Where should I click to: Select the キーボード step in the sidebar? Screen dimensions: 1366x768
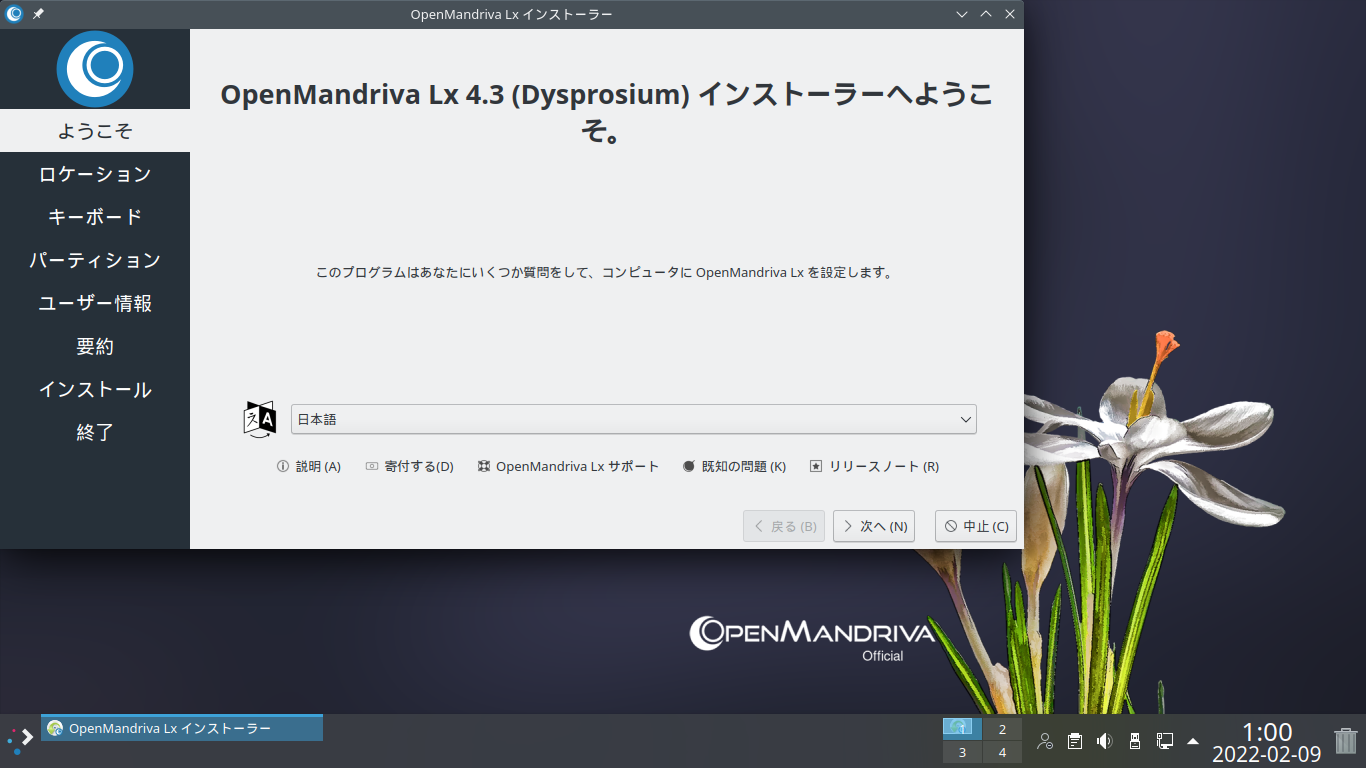click(95, 217)
